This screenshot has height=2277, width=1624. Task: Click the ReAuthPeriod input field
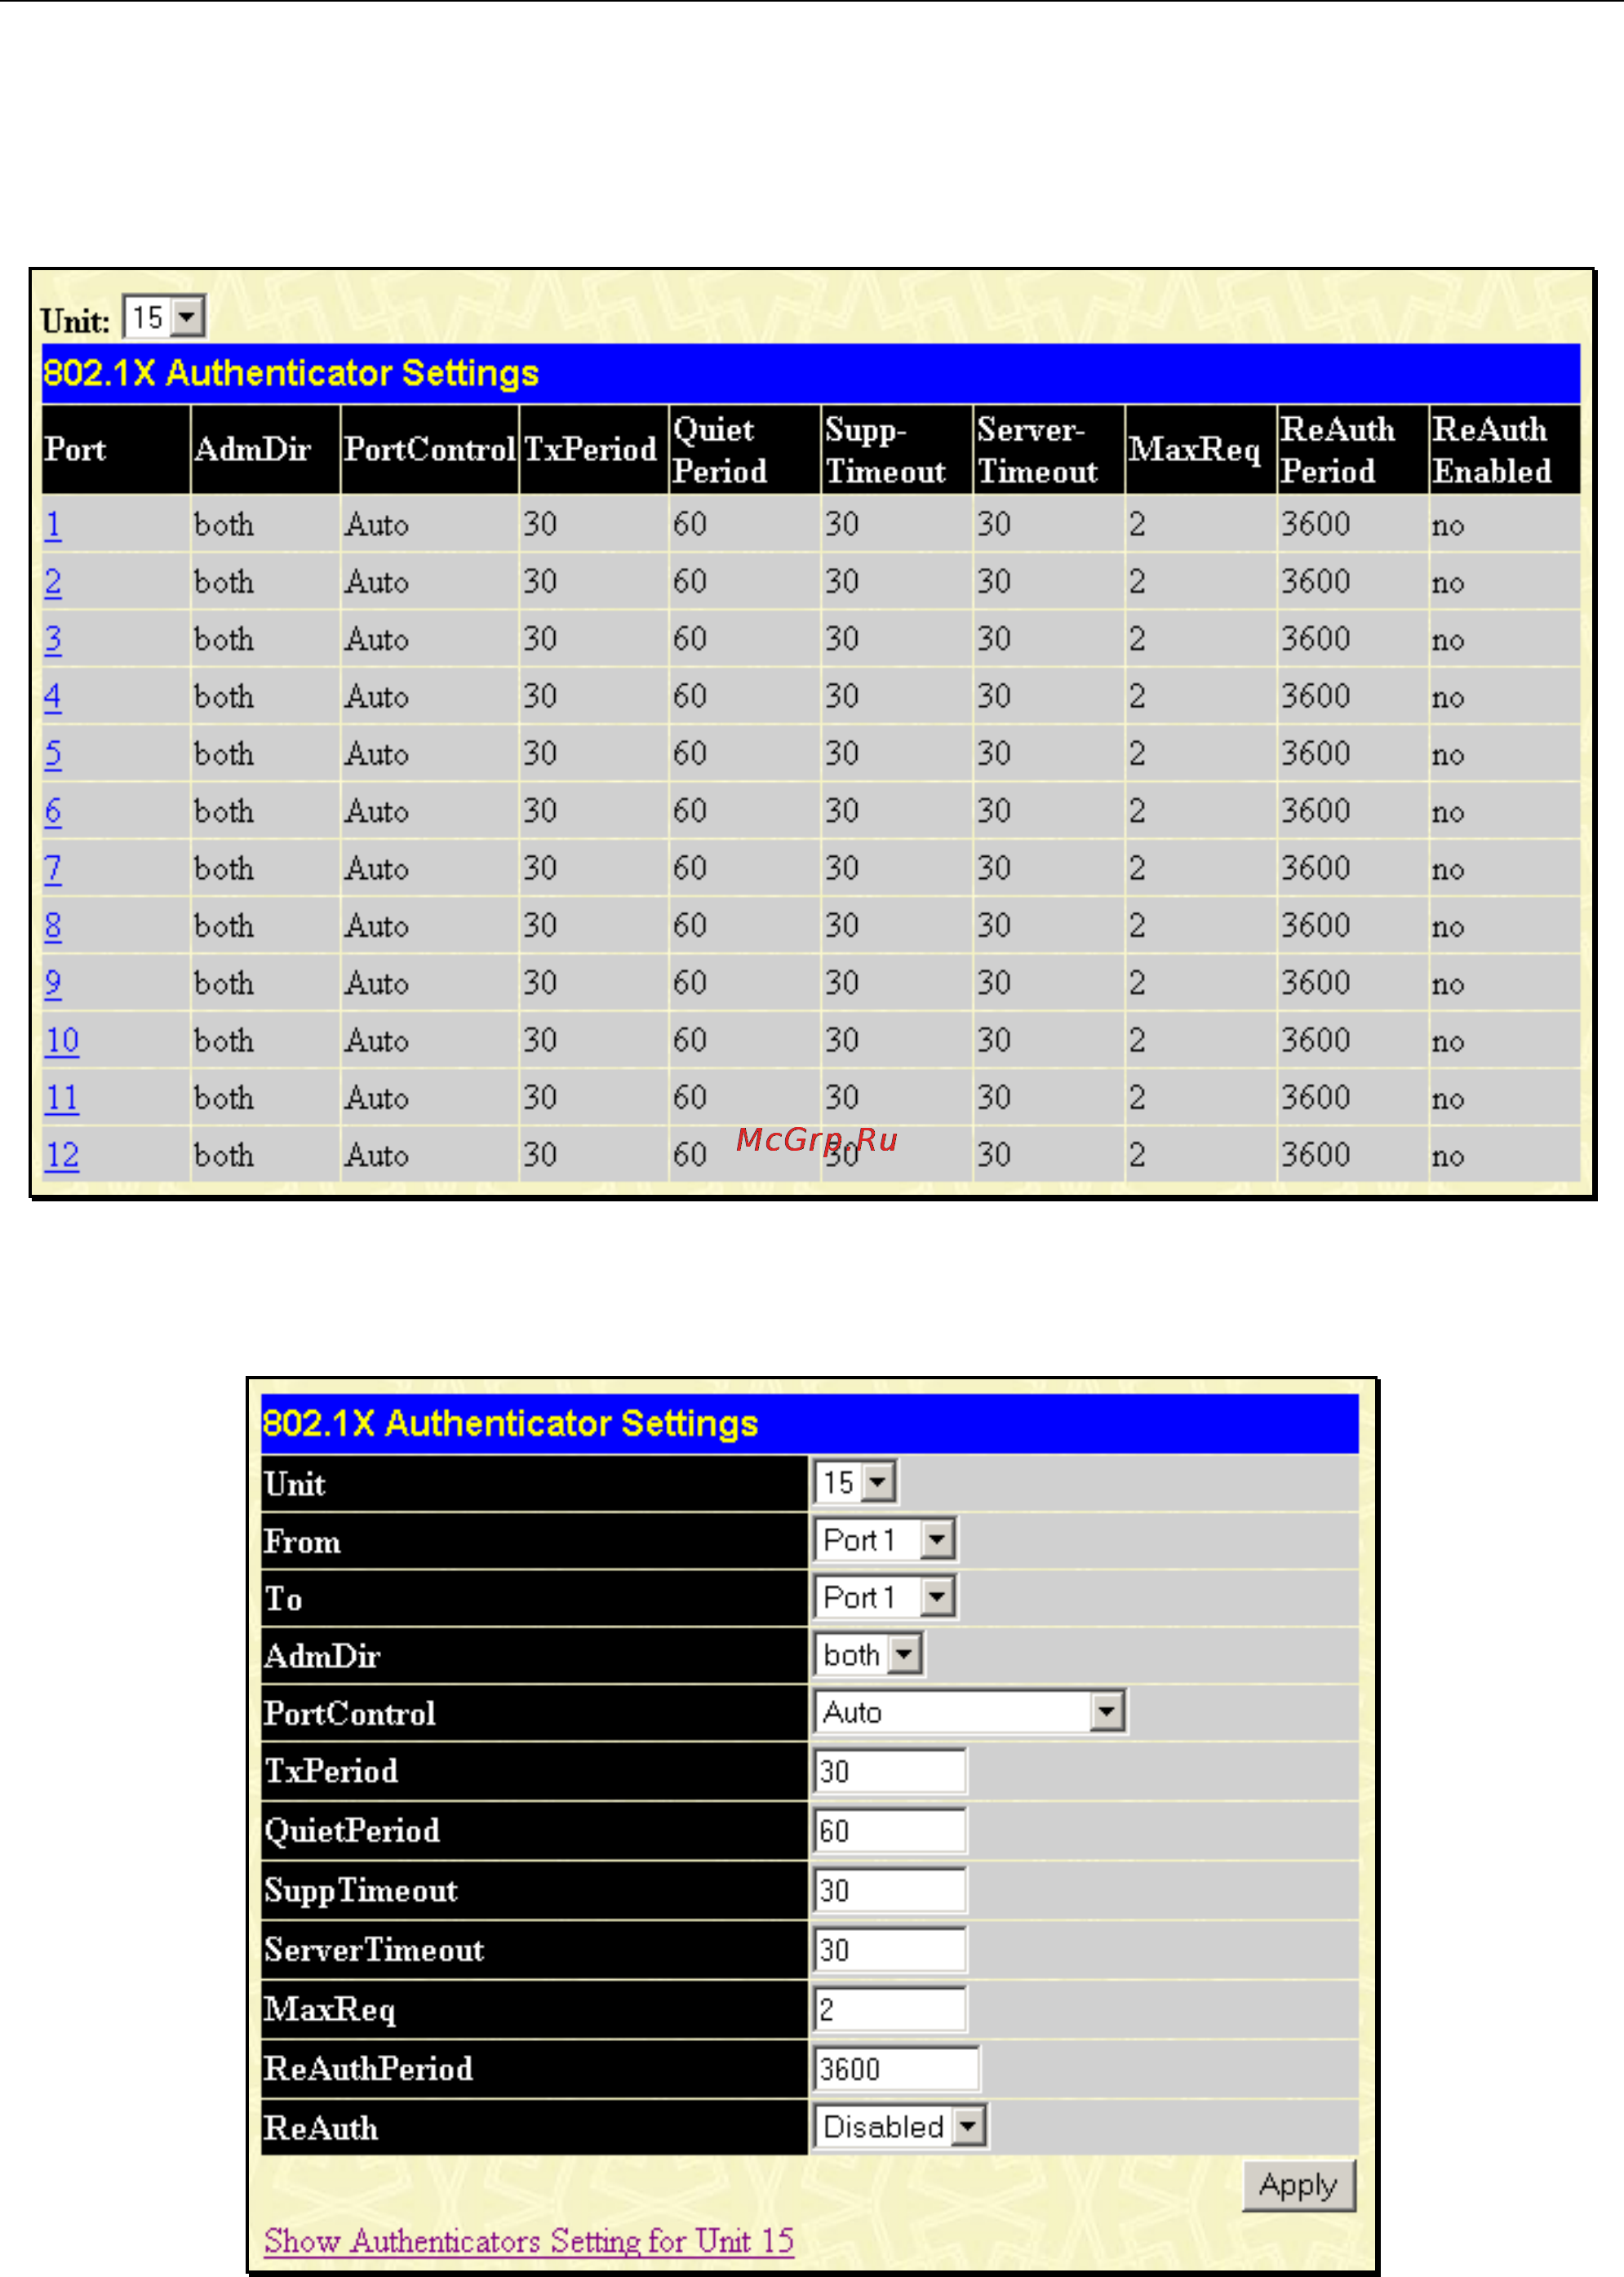tap(897, 2068)
